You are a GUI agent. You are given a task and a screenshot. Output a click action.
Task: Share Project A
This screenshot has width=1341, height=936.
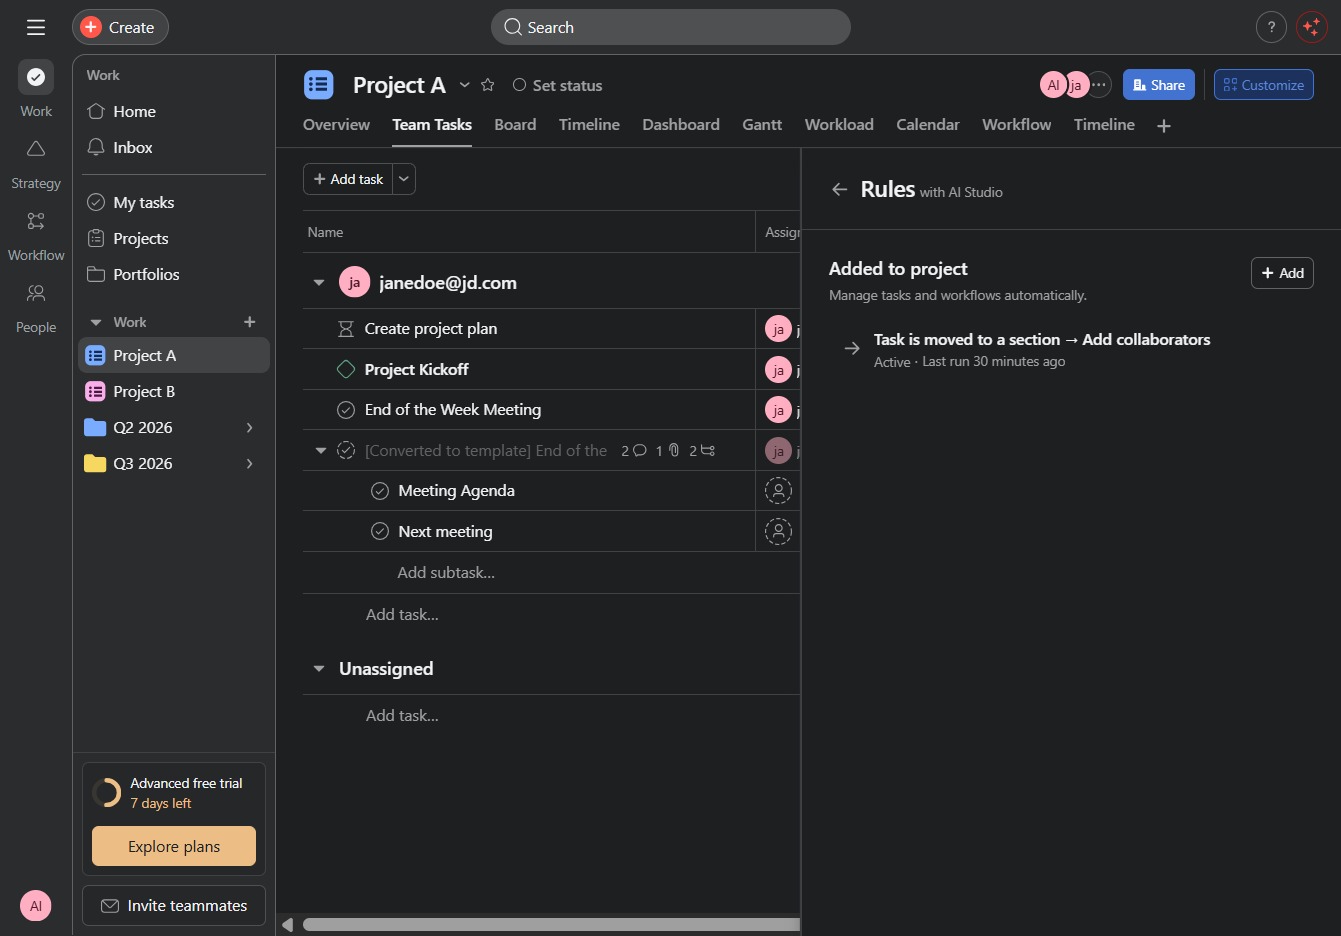point(1159,85)
